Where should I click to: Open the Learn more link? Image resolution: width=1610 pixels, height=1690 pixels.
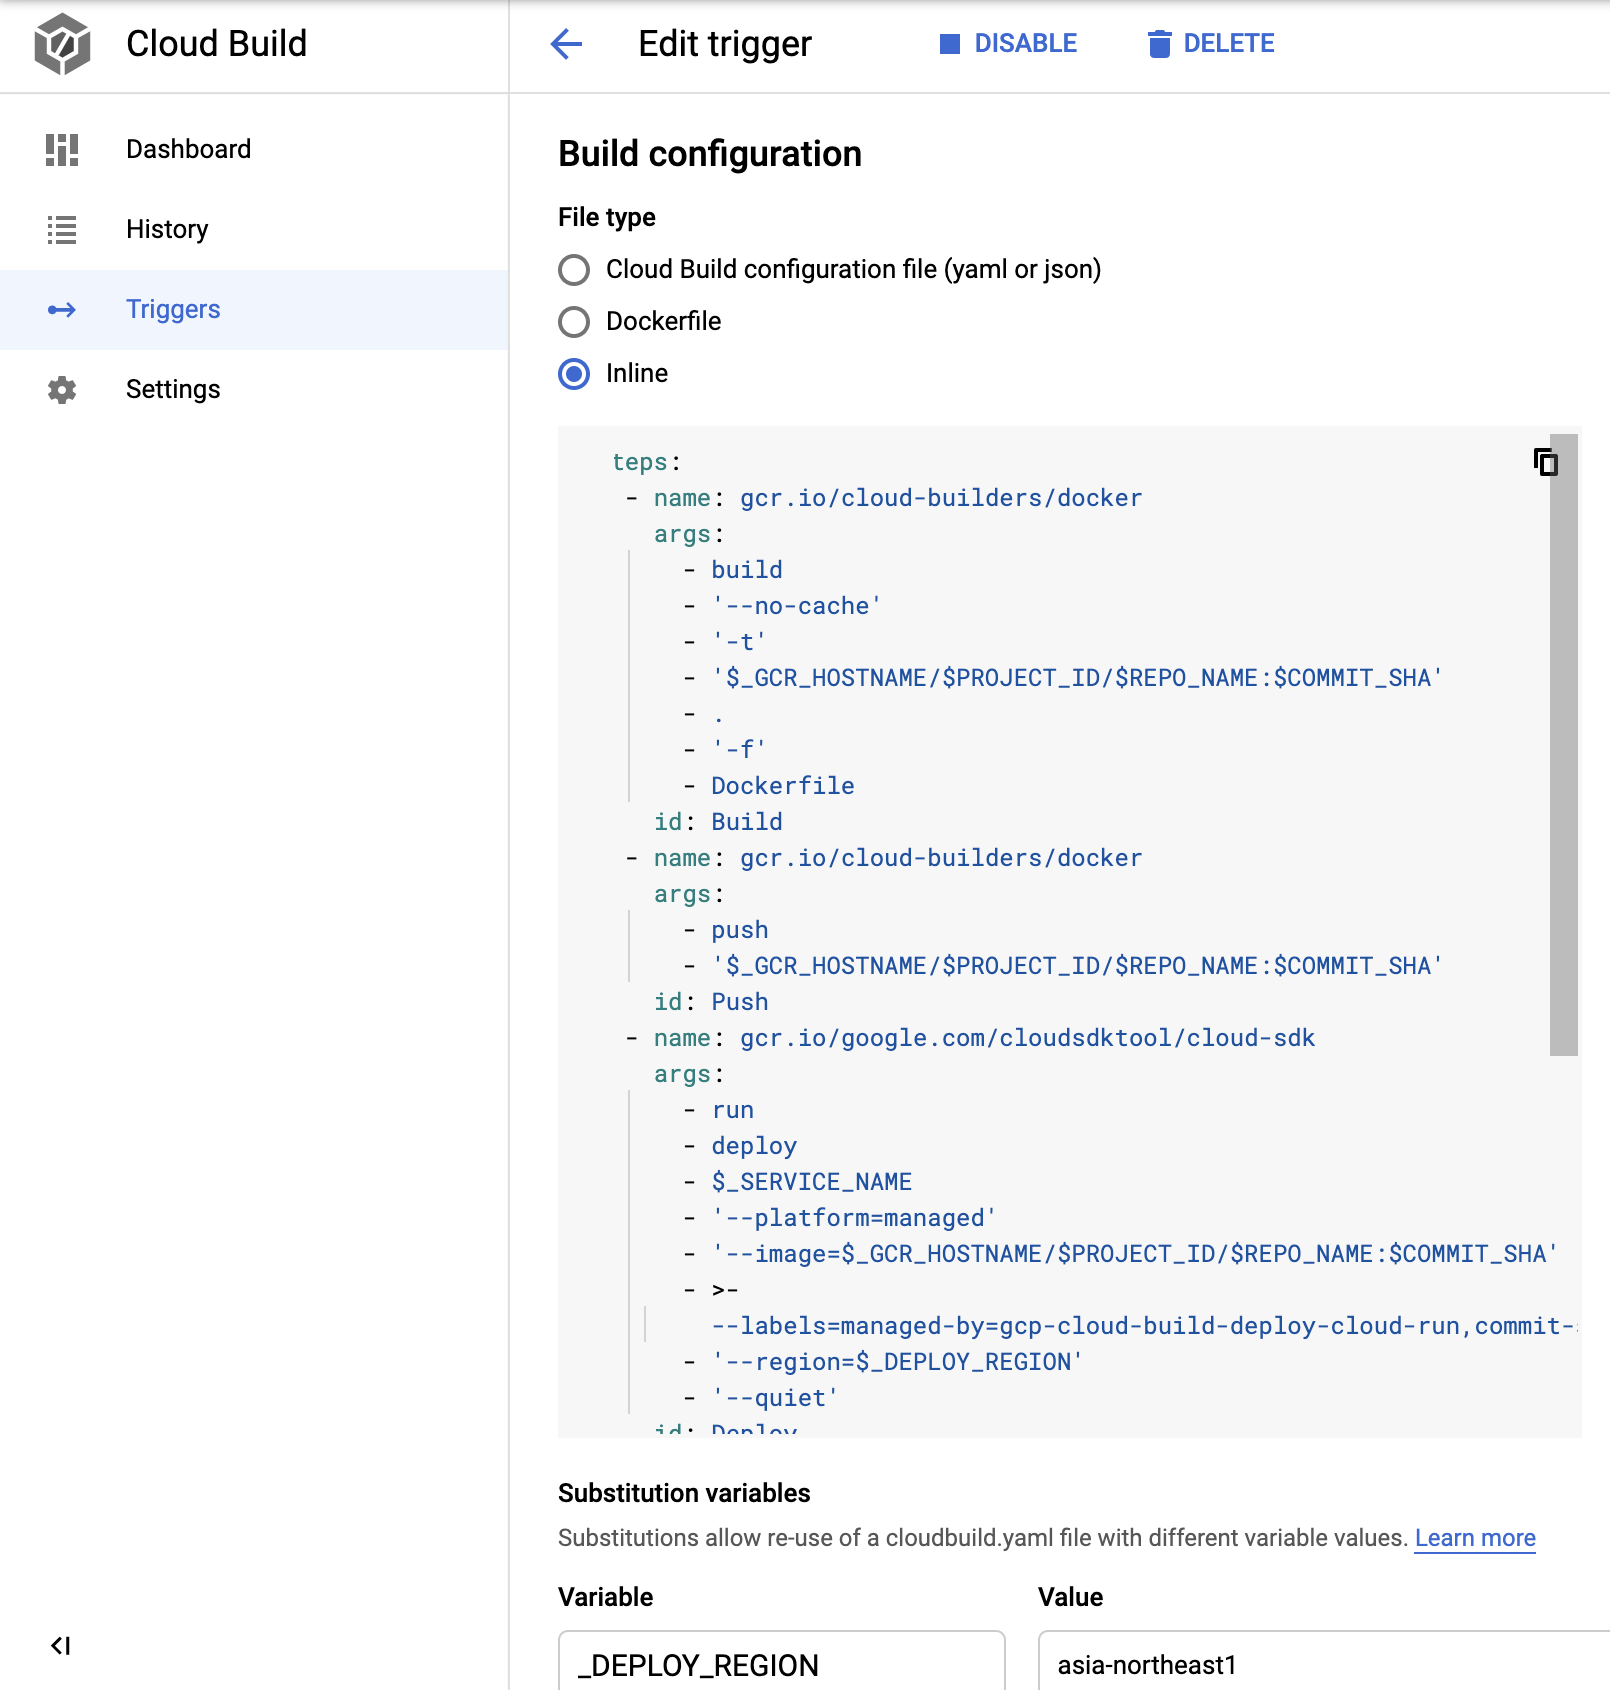click(1475, 1538)
